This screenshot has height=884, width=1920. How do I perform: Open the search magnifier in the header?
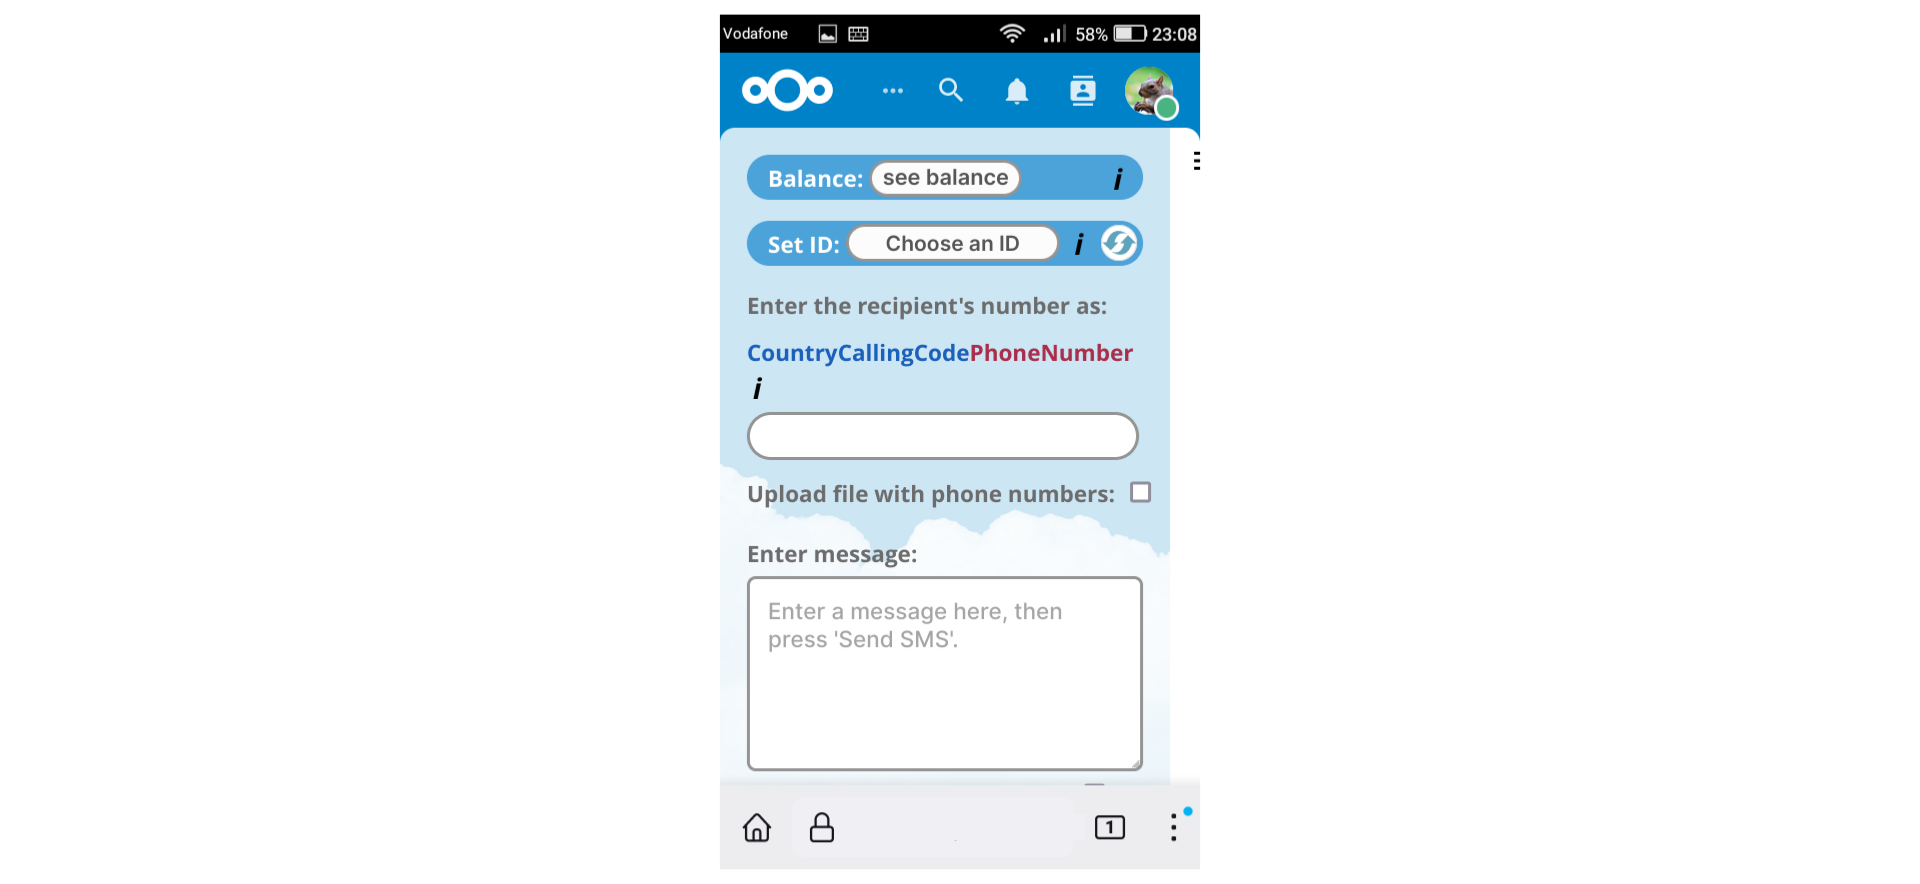click(x=951, y=91)
